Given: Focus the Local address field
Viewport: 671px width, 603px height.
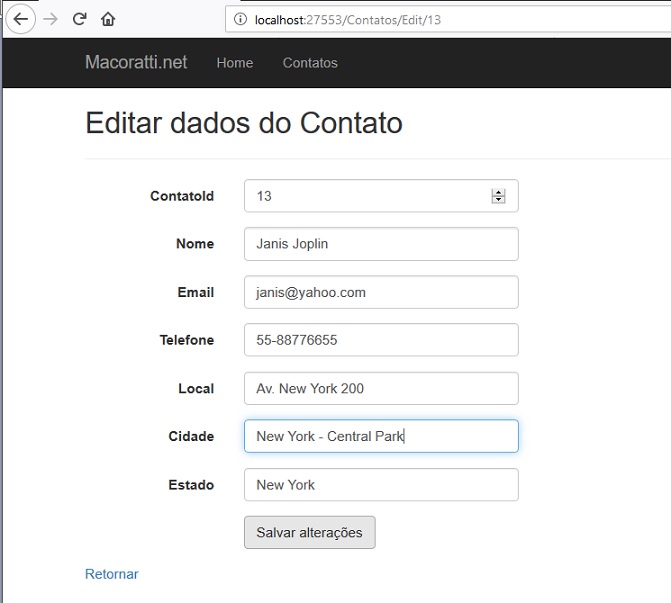Looking at the screenshot, I should point(381,389).
